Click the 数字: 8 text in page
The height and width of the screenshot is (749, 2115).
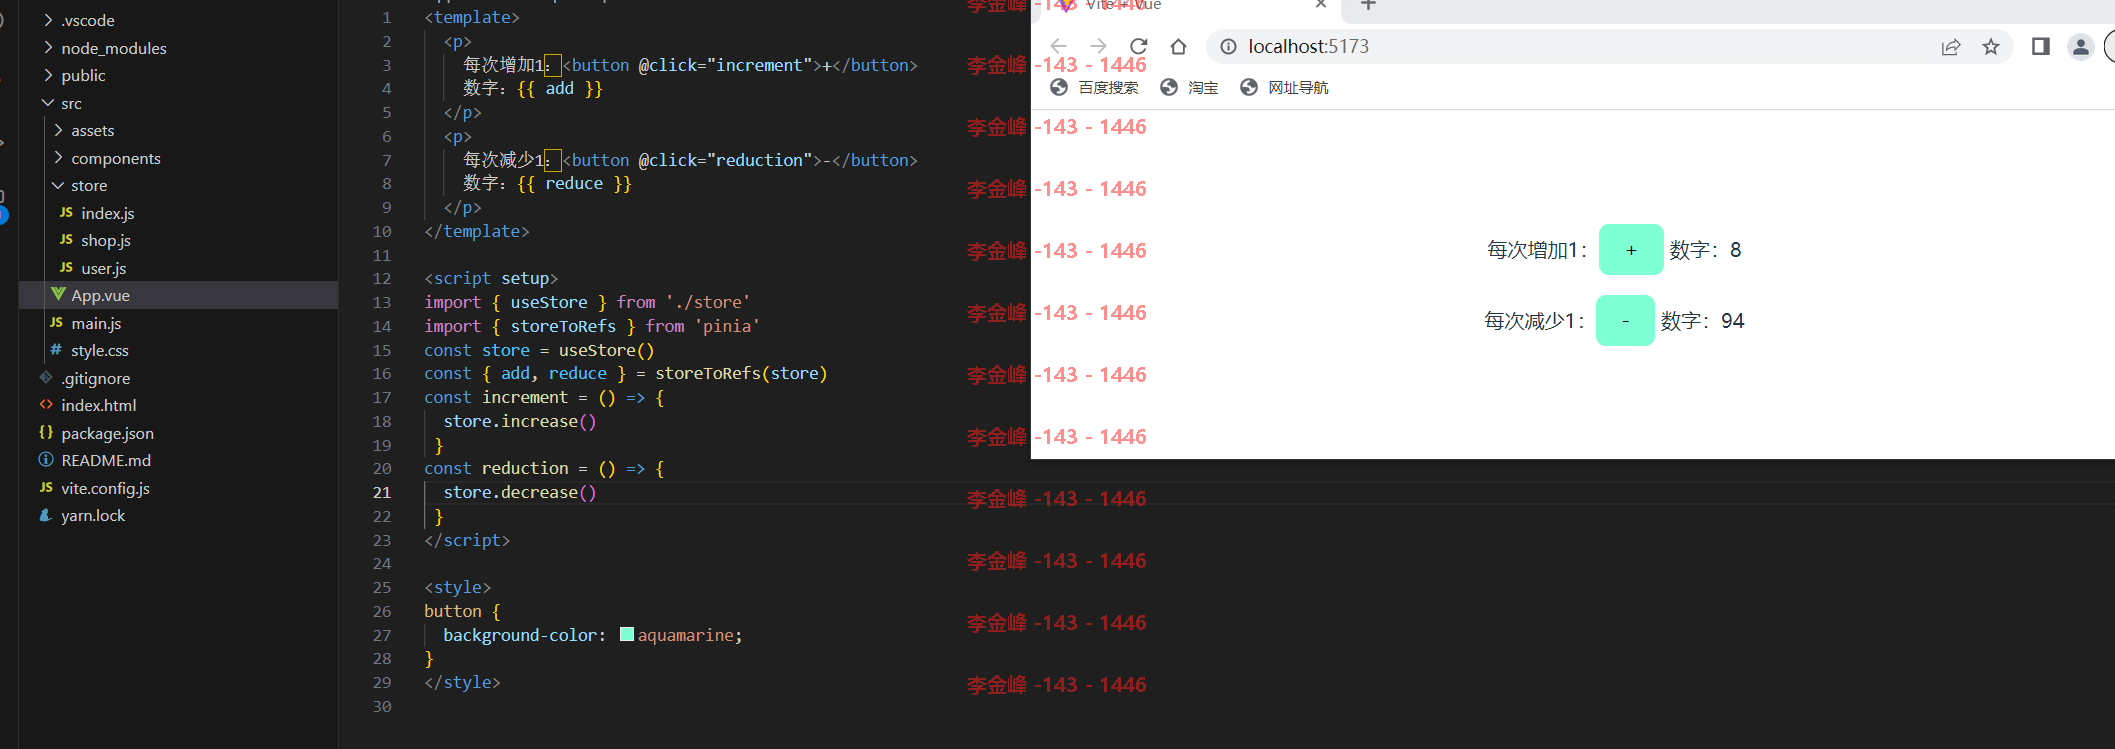pyautogui.click(x=1705, y=250)
